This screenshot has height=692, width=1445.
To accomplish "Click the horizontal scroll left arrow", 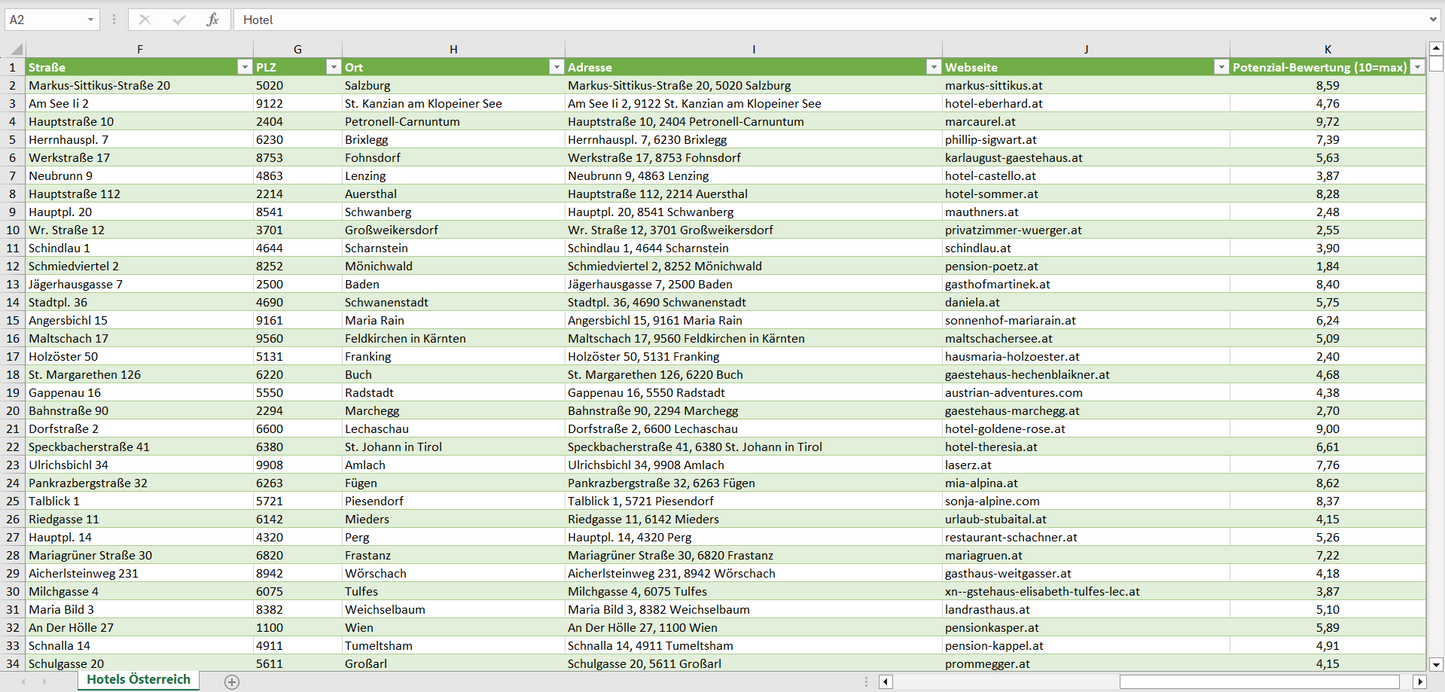I will 886,682.
